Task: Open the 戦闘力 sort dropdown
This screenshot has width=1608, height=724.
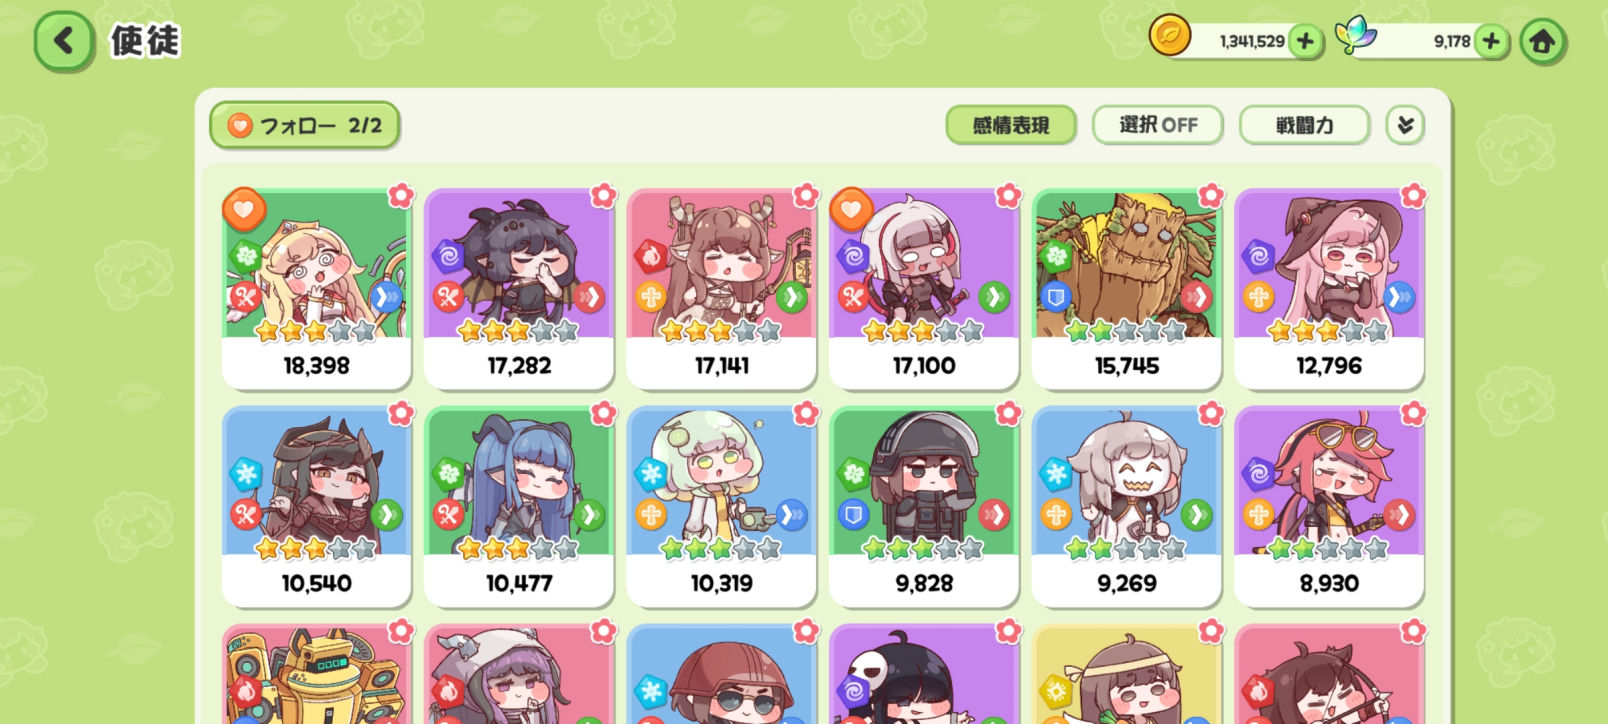Action: click(x=1304, y=125)
